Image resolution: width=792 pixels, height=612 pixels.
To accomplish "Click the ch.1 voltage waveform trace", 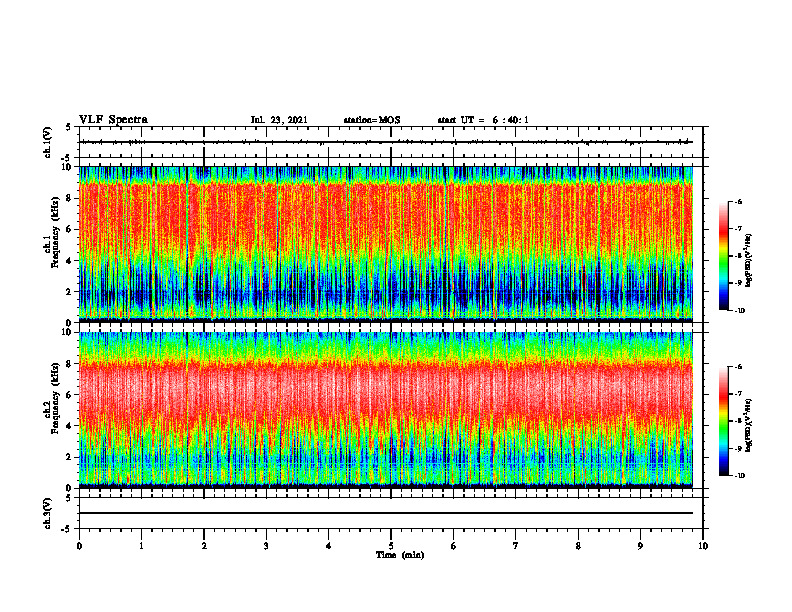I will click(x=386, y=142).
